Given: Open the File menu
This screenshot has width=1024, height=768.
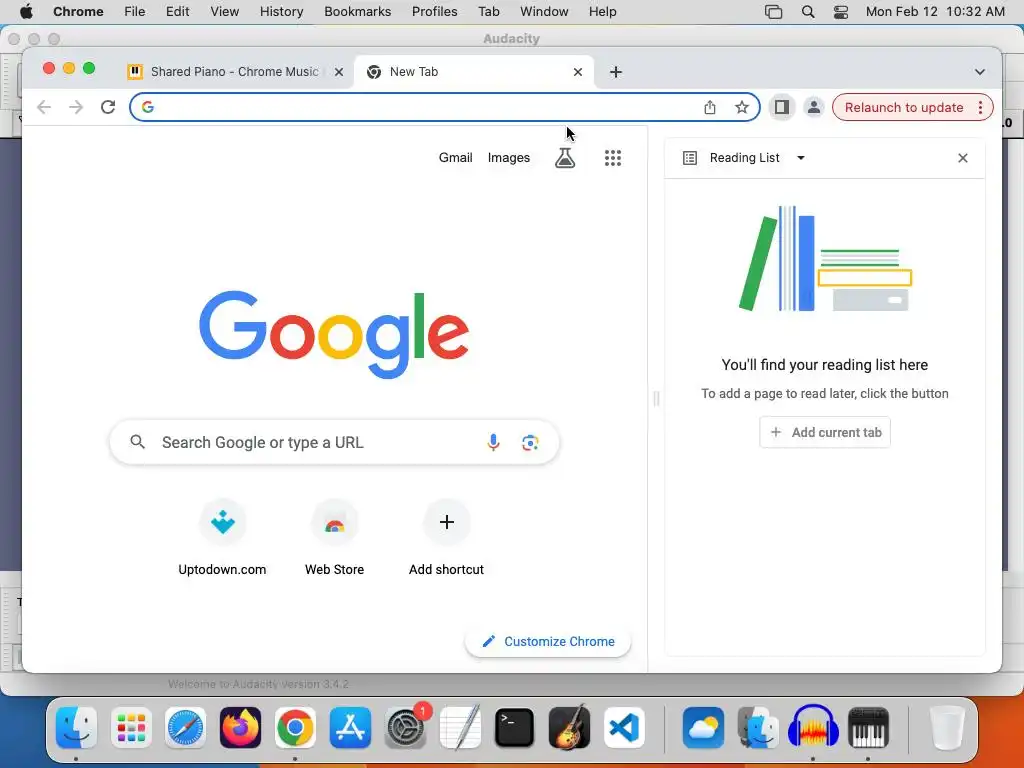Looking at the screenshot, I should 135,12.
